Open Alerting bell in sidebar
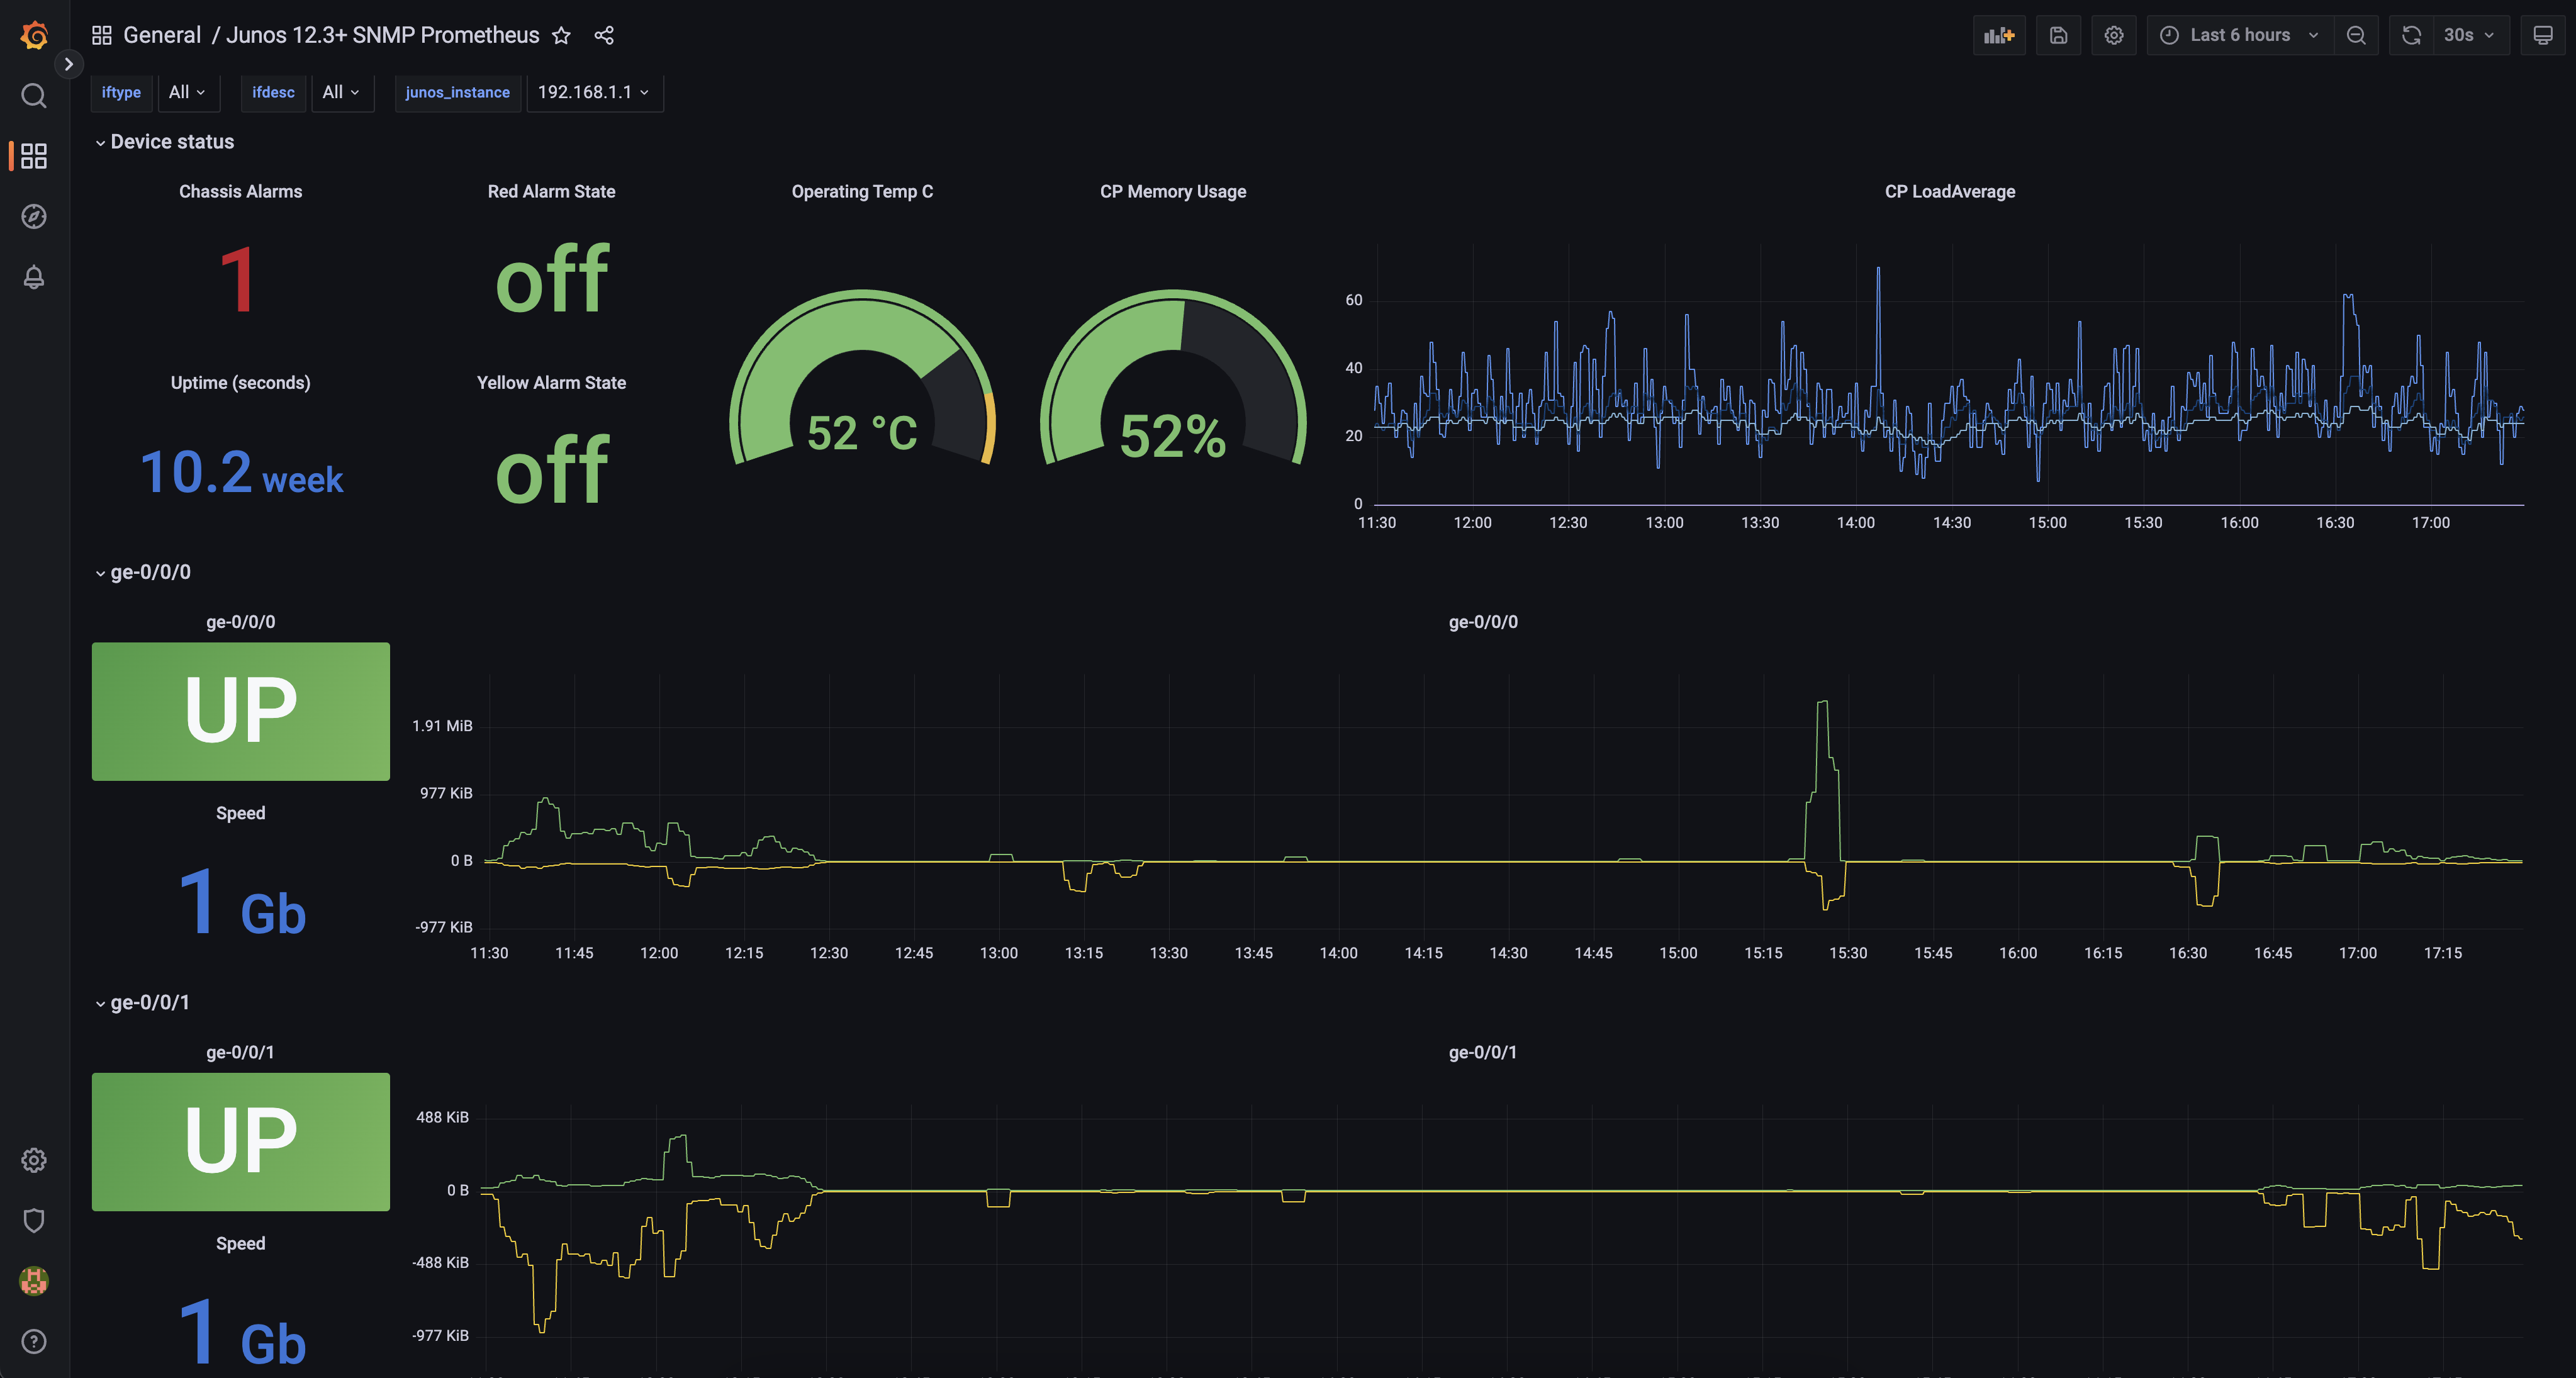This screenshot has width=2576, height=1378. [x=34, y=277]
